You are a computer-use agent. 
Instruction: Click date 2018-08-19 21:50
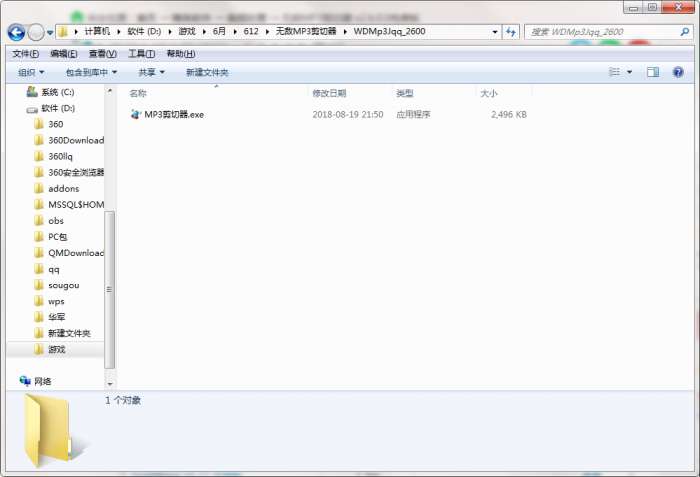coord(348,114)
